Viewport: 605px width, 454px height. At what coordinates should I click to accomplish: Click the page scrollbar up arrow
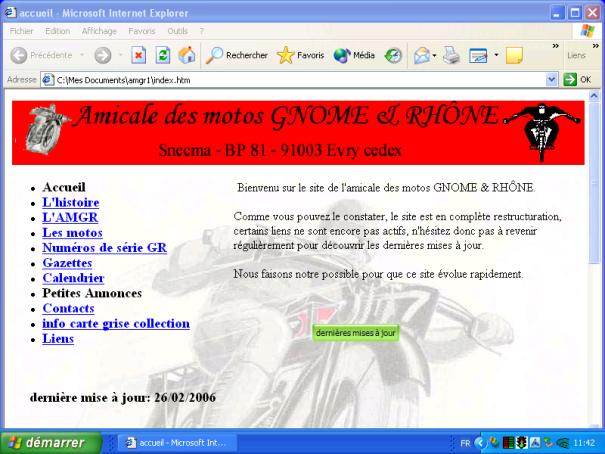coord(594,95)
